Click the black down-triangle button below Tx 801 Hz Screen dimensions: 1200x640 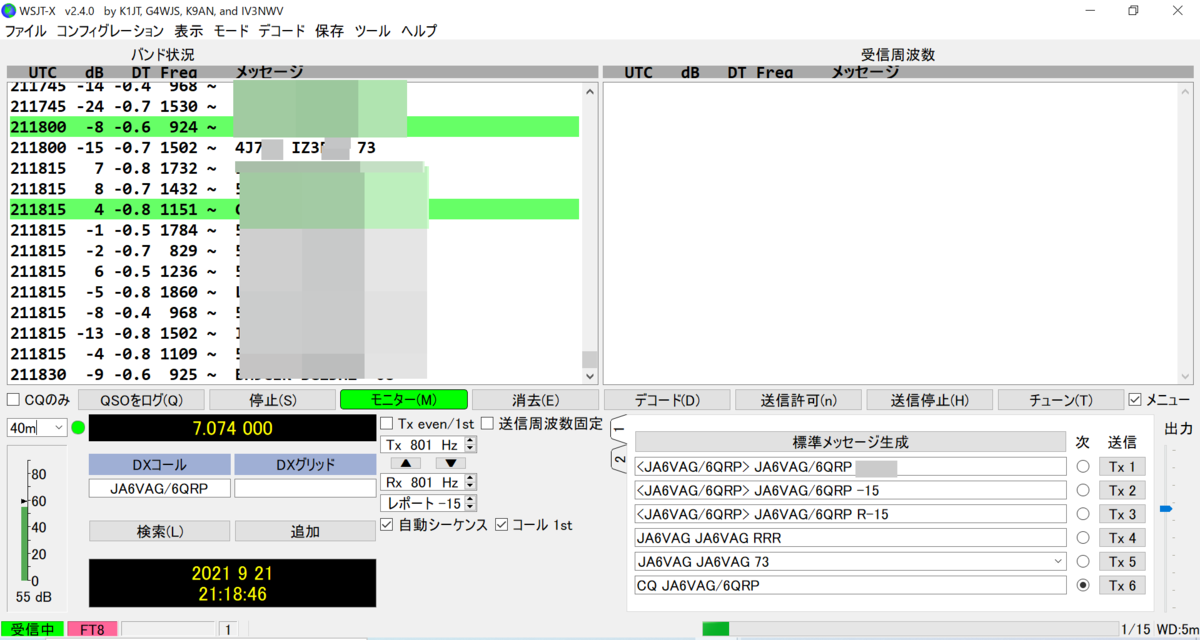pyautogui.click(x=450, y=463)
